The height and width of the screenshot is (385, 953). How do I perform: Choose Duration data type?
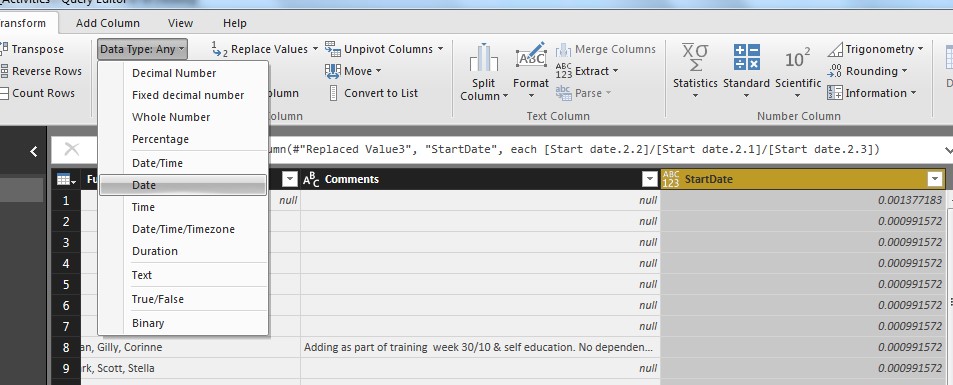coord(183,251)
